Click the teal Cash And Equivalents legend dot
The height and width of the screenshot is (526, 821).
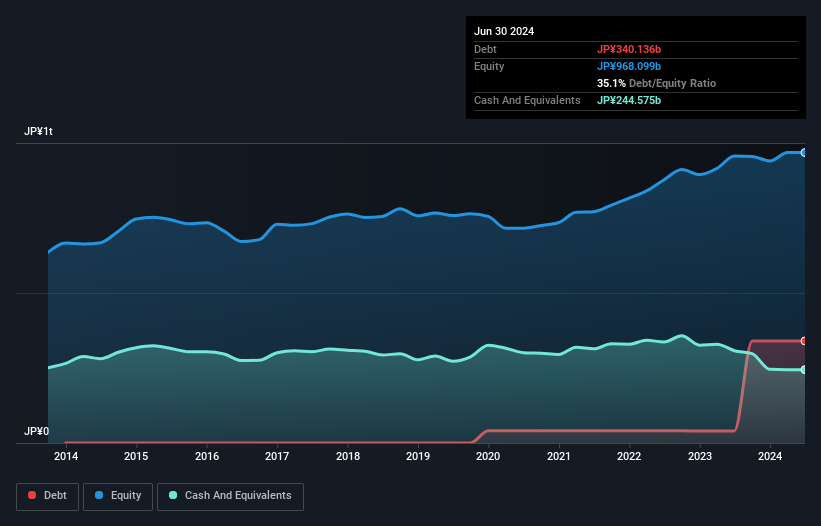pos(173,495)
